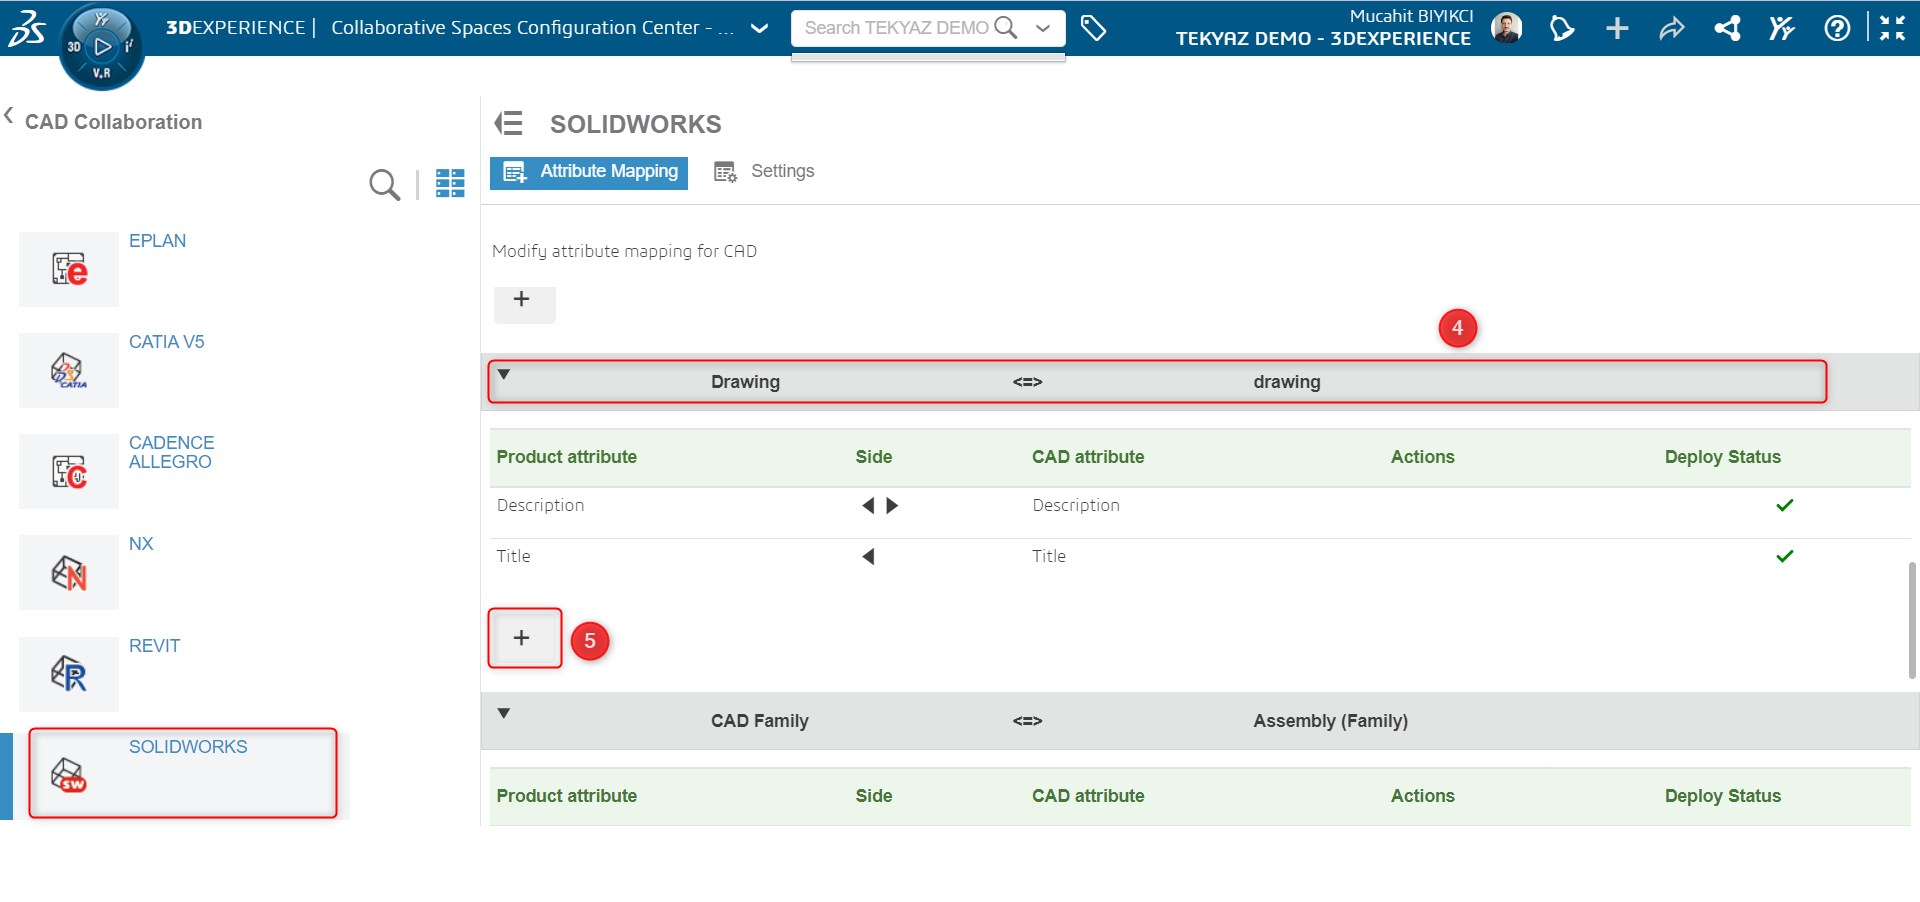Screen dimensions: 1920x902
Task: Switch to Settings tab
Action: click(x=764, y=172)
